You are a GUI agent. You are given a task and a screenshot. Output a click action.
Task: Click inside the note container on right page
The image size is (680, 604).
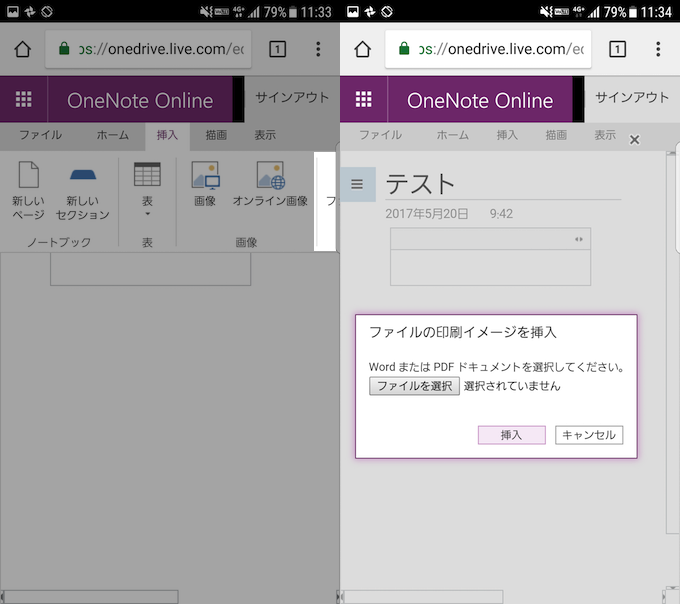click(x=490, y=268)
